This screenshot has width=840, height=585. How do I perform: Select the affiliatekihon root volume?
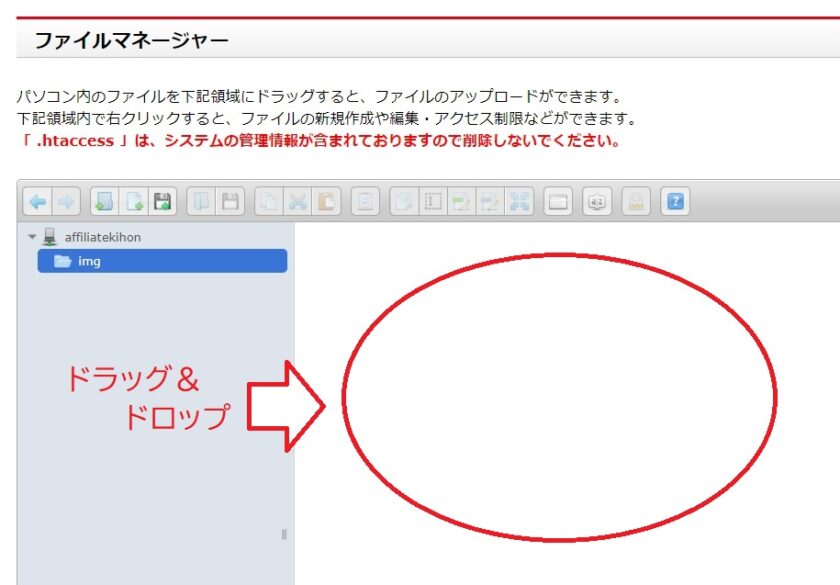tap(103, 237)
